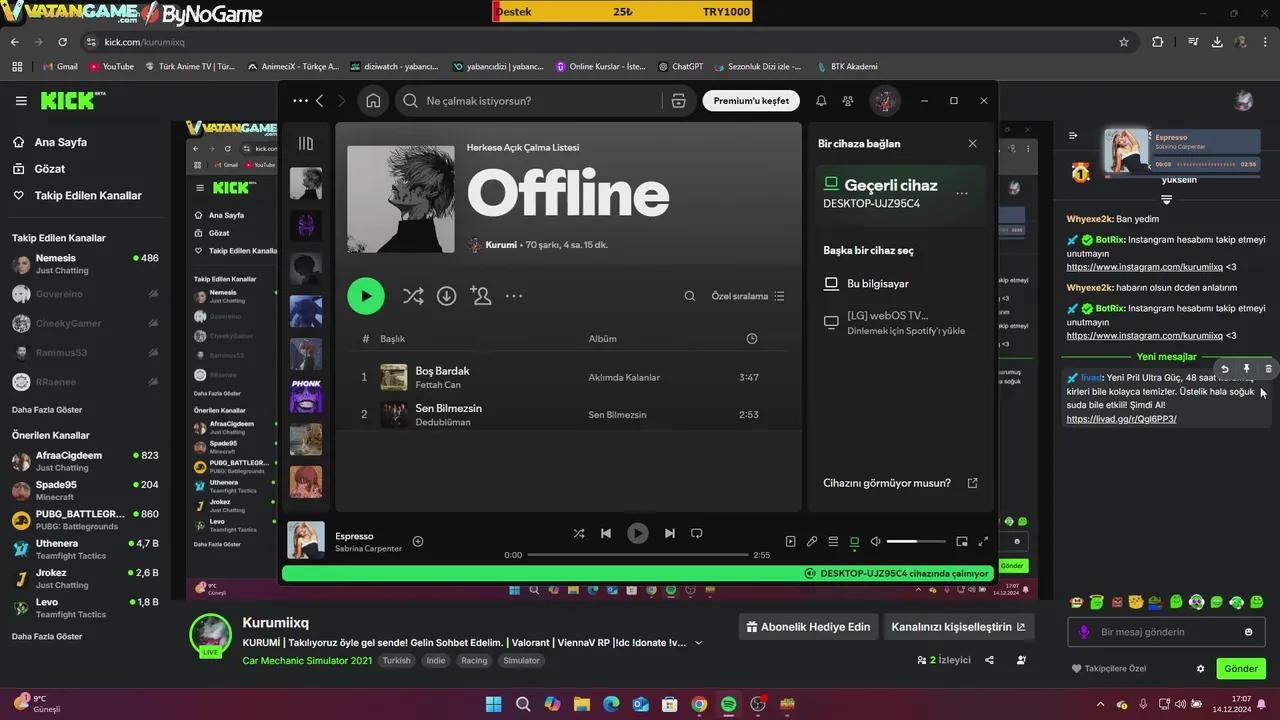Open Now Playing view icon
This screenshot has width=1280, height=720.
[790, 541]
